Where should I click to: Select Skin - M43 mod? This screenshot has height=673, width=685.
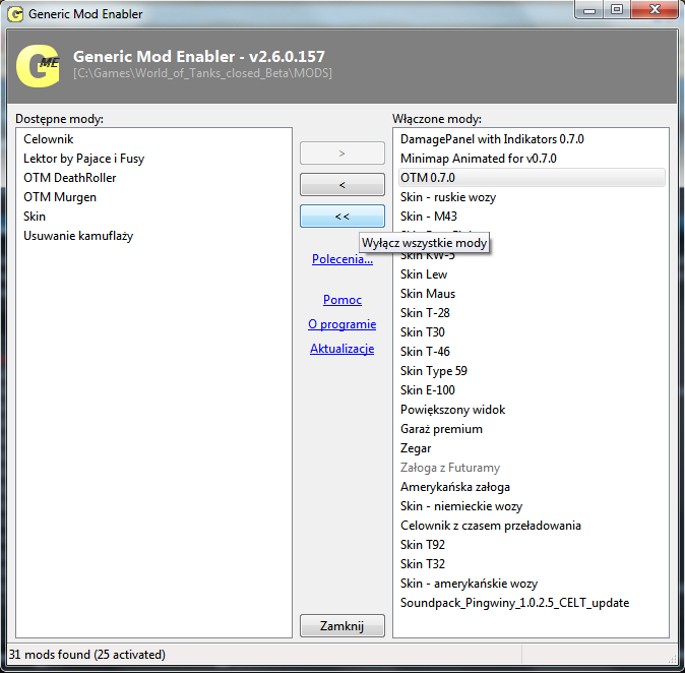point(429,216)
